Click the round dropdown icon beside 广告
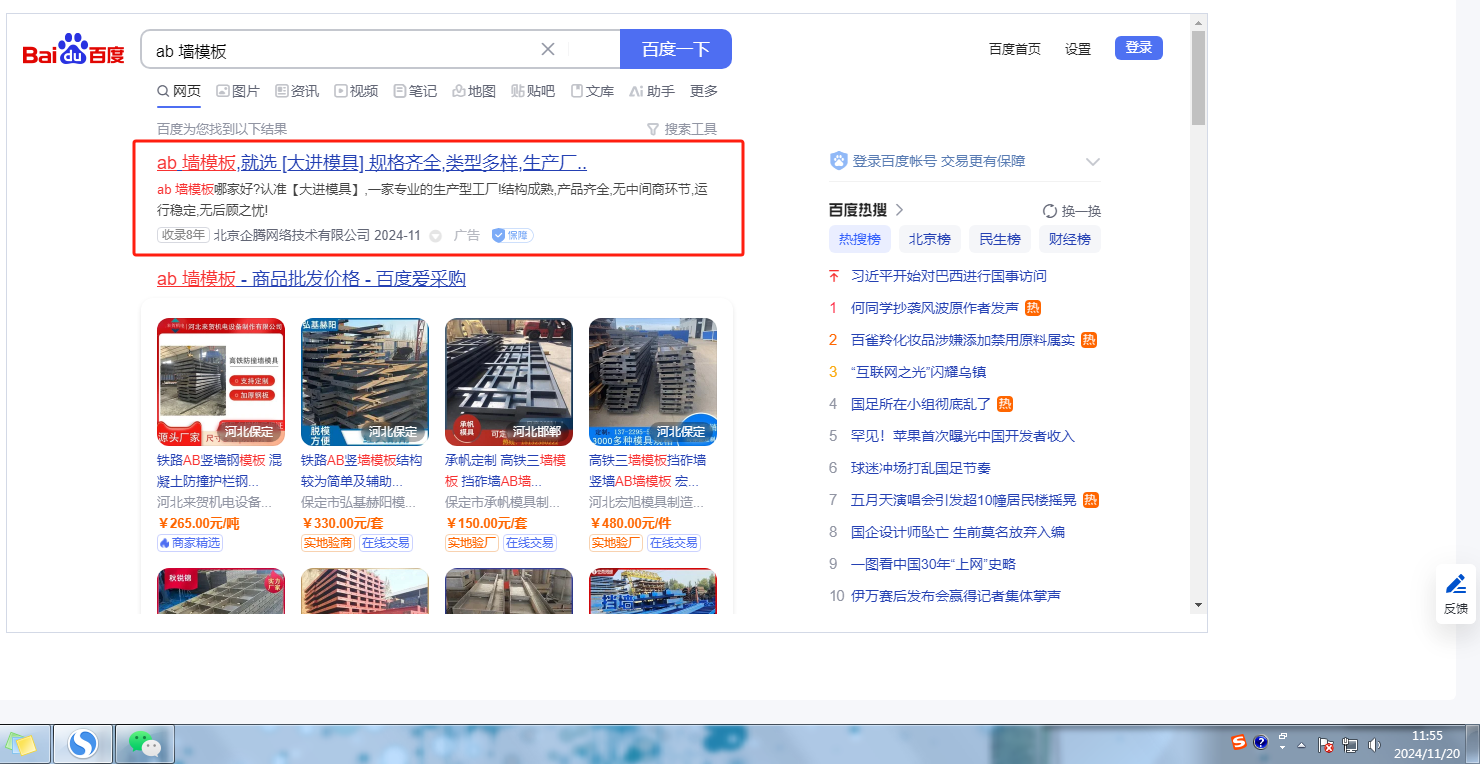 point(435,236)
